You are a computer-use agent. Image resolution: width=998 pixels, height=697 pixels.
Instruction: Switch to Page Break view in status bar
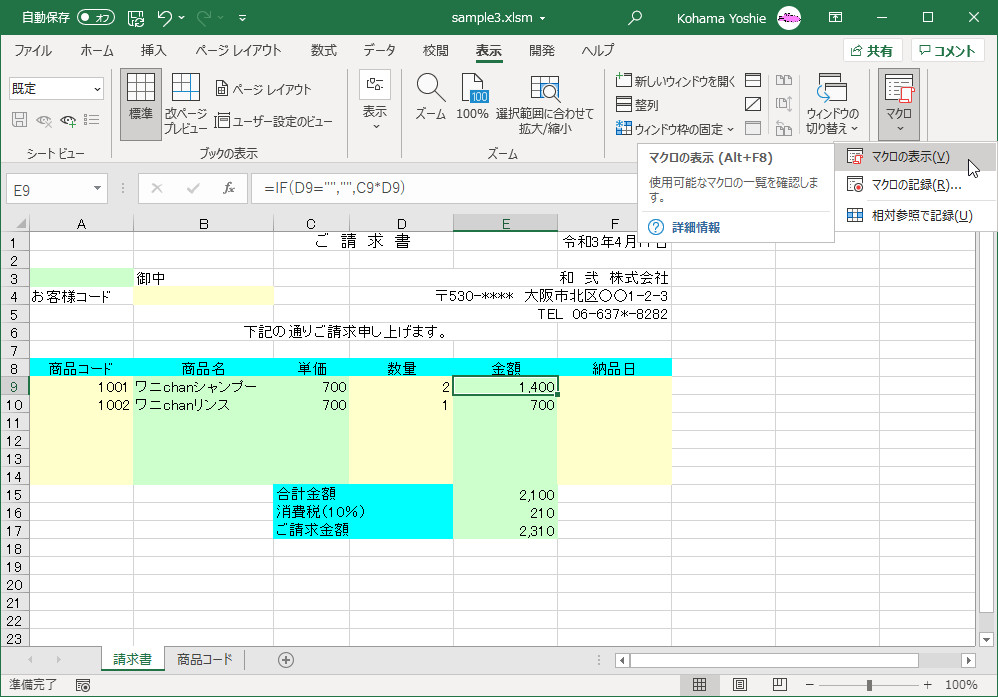click(778, 685)
